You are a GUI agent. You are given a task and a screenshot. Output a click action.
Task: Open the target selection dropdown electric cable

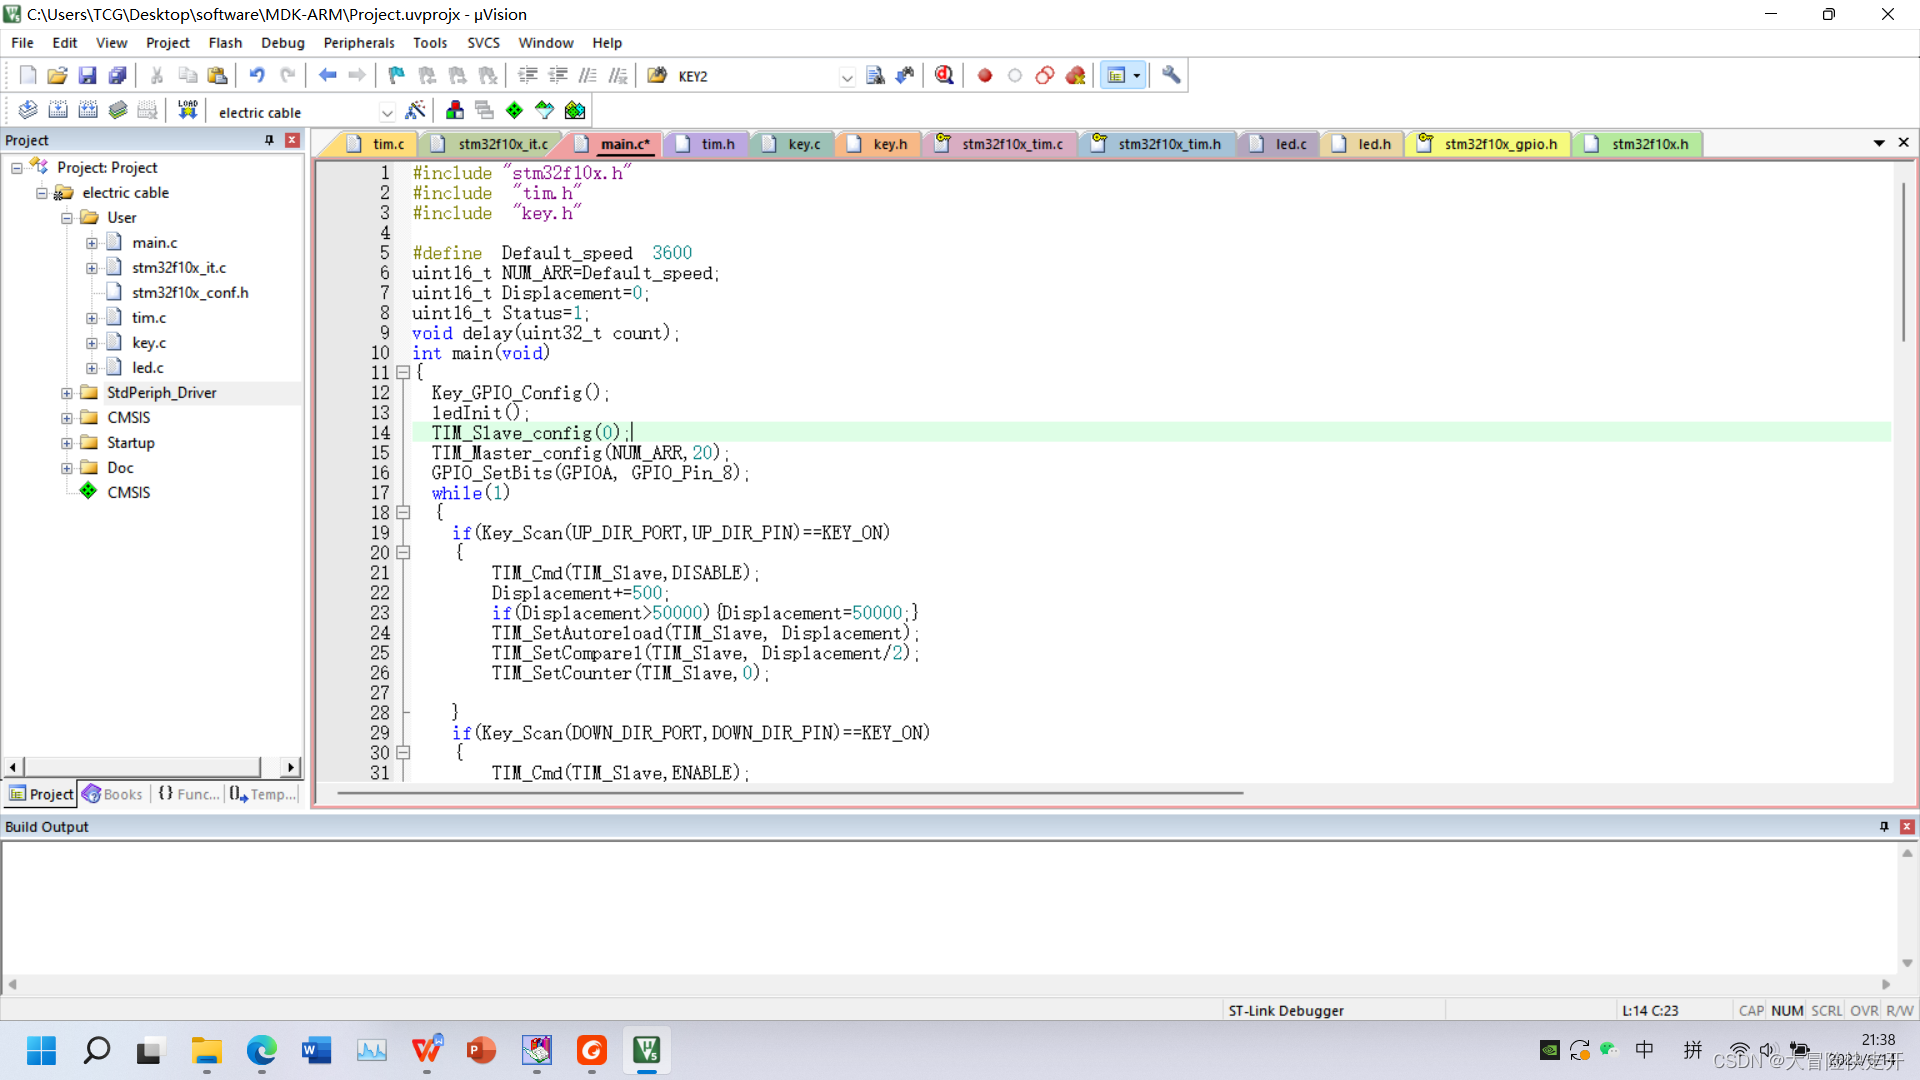pyautogui.click(x=386, y=112)
